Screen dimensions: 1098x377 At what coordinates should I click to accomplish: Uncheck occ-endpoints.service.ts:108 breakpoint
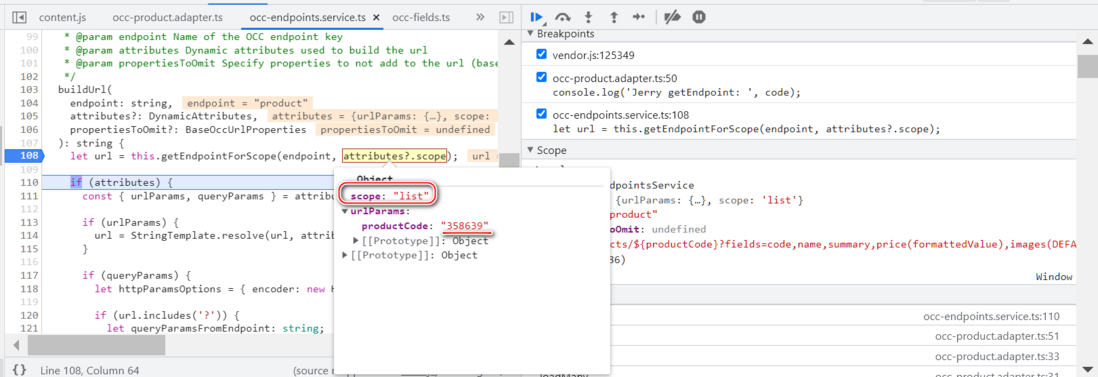pyautogui.click(x=541, y=114)
